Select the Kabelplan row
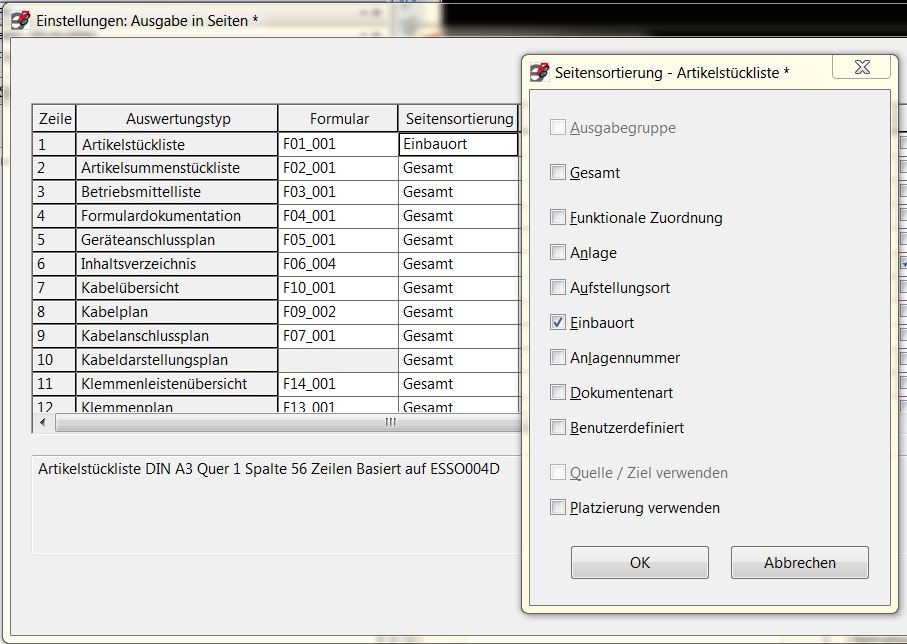This screenshot has height=644, width=907. pos(177,312)
